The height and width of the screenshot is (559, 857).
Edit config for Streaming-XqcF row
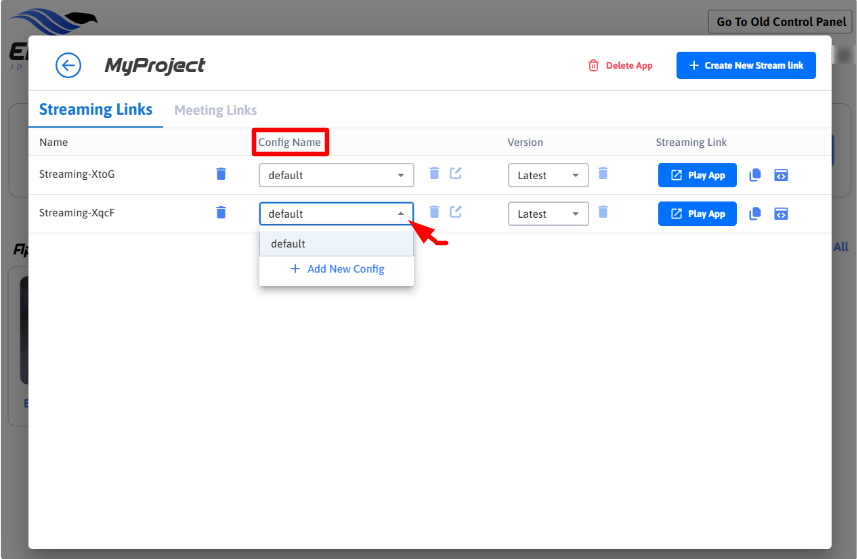coord(456,212)
